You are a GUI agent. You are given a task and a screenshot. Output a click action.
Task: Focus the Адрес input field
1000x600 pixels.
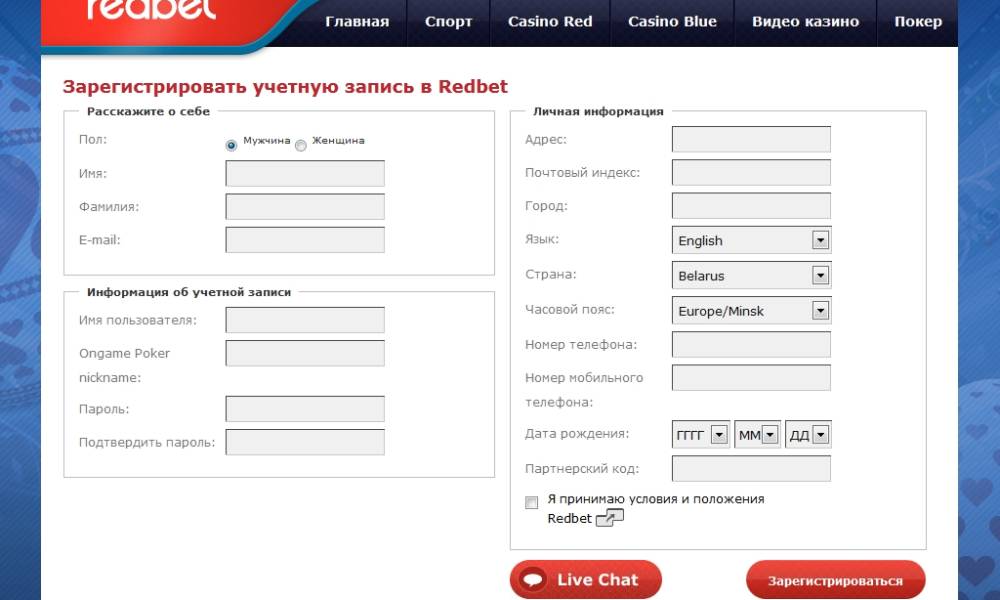[751, 139]
